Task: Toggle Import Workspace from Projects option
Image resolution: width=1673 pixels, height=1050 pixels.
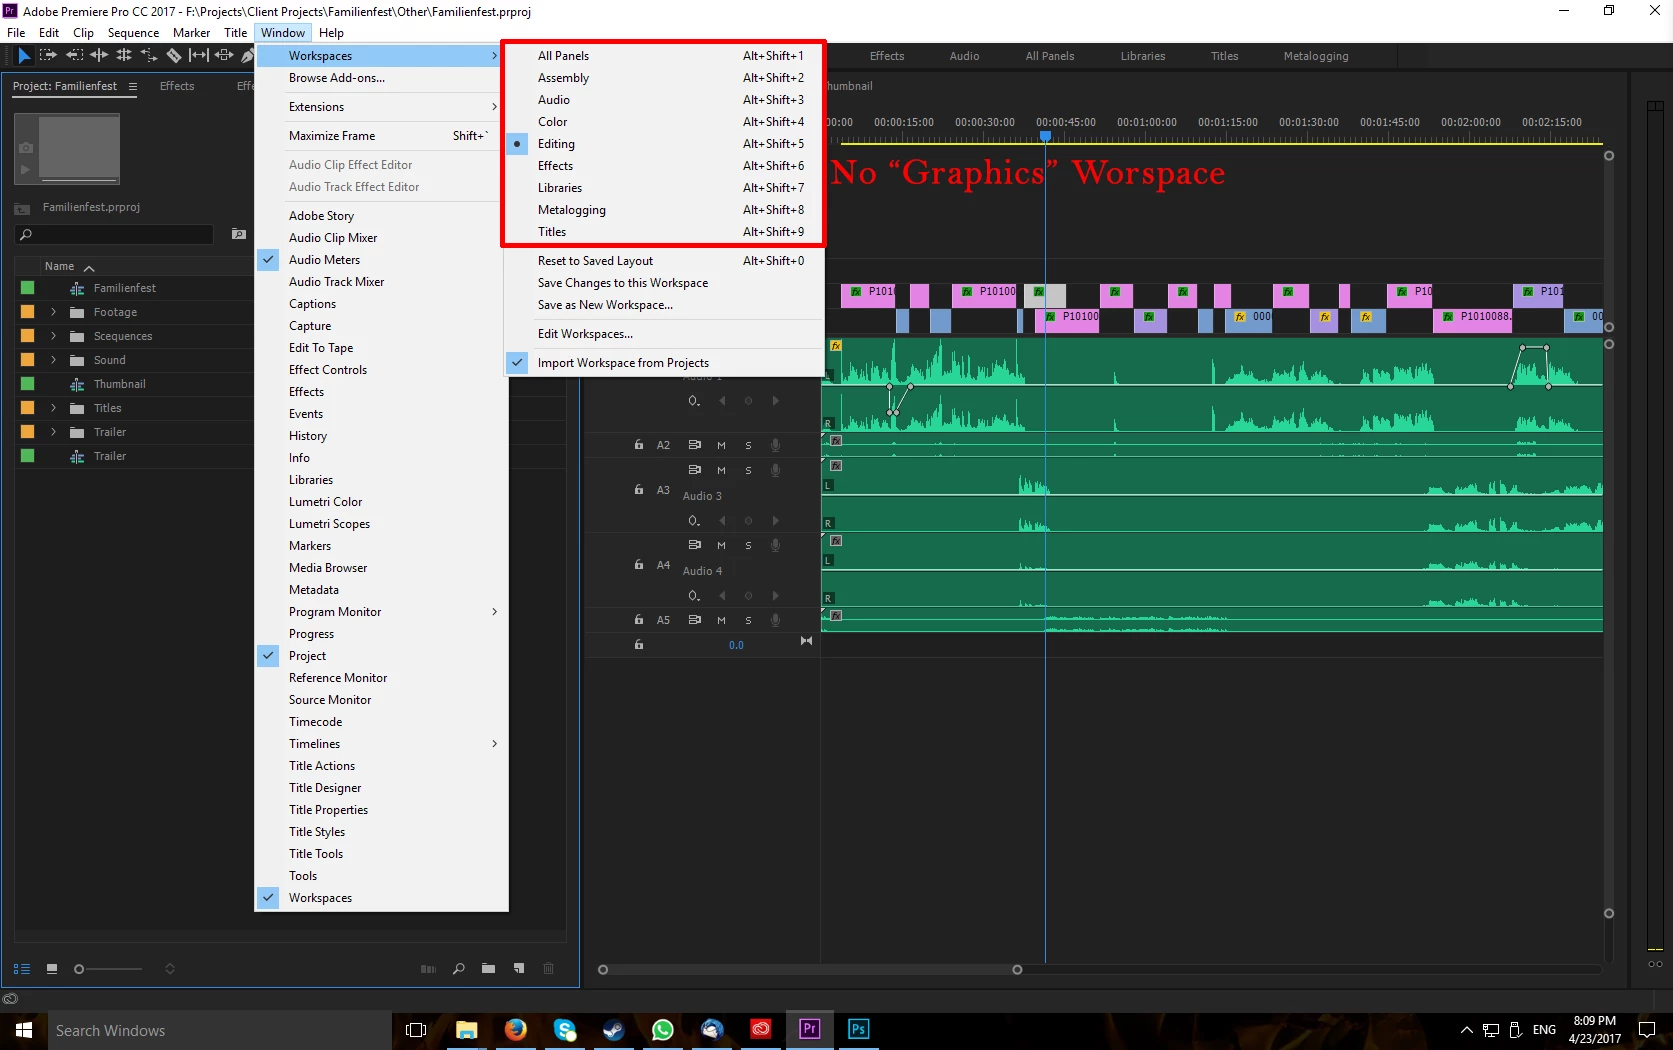Action: (664, 363)
